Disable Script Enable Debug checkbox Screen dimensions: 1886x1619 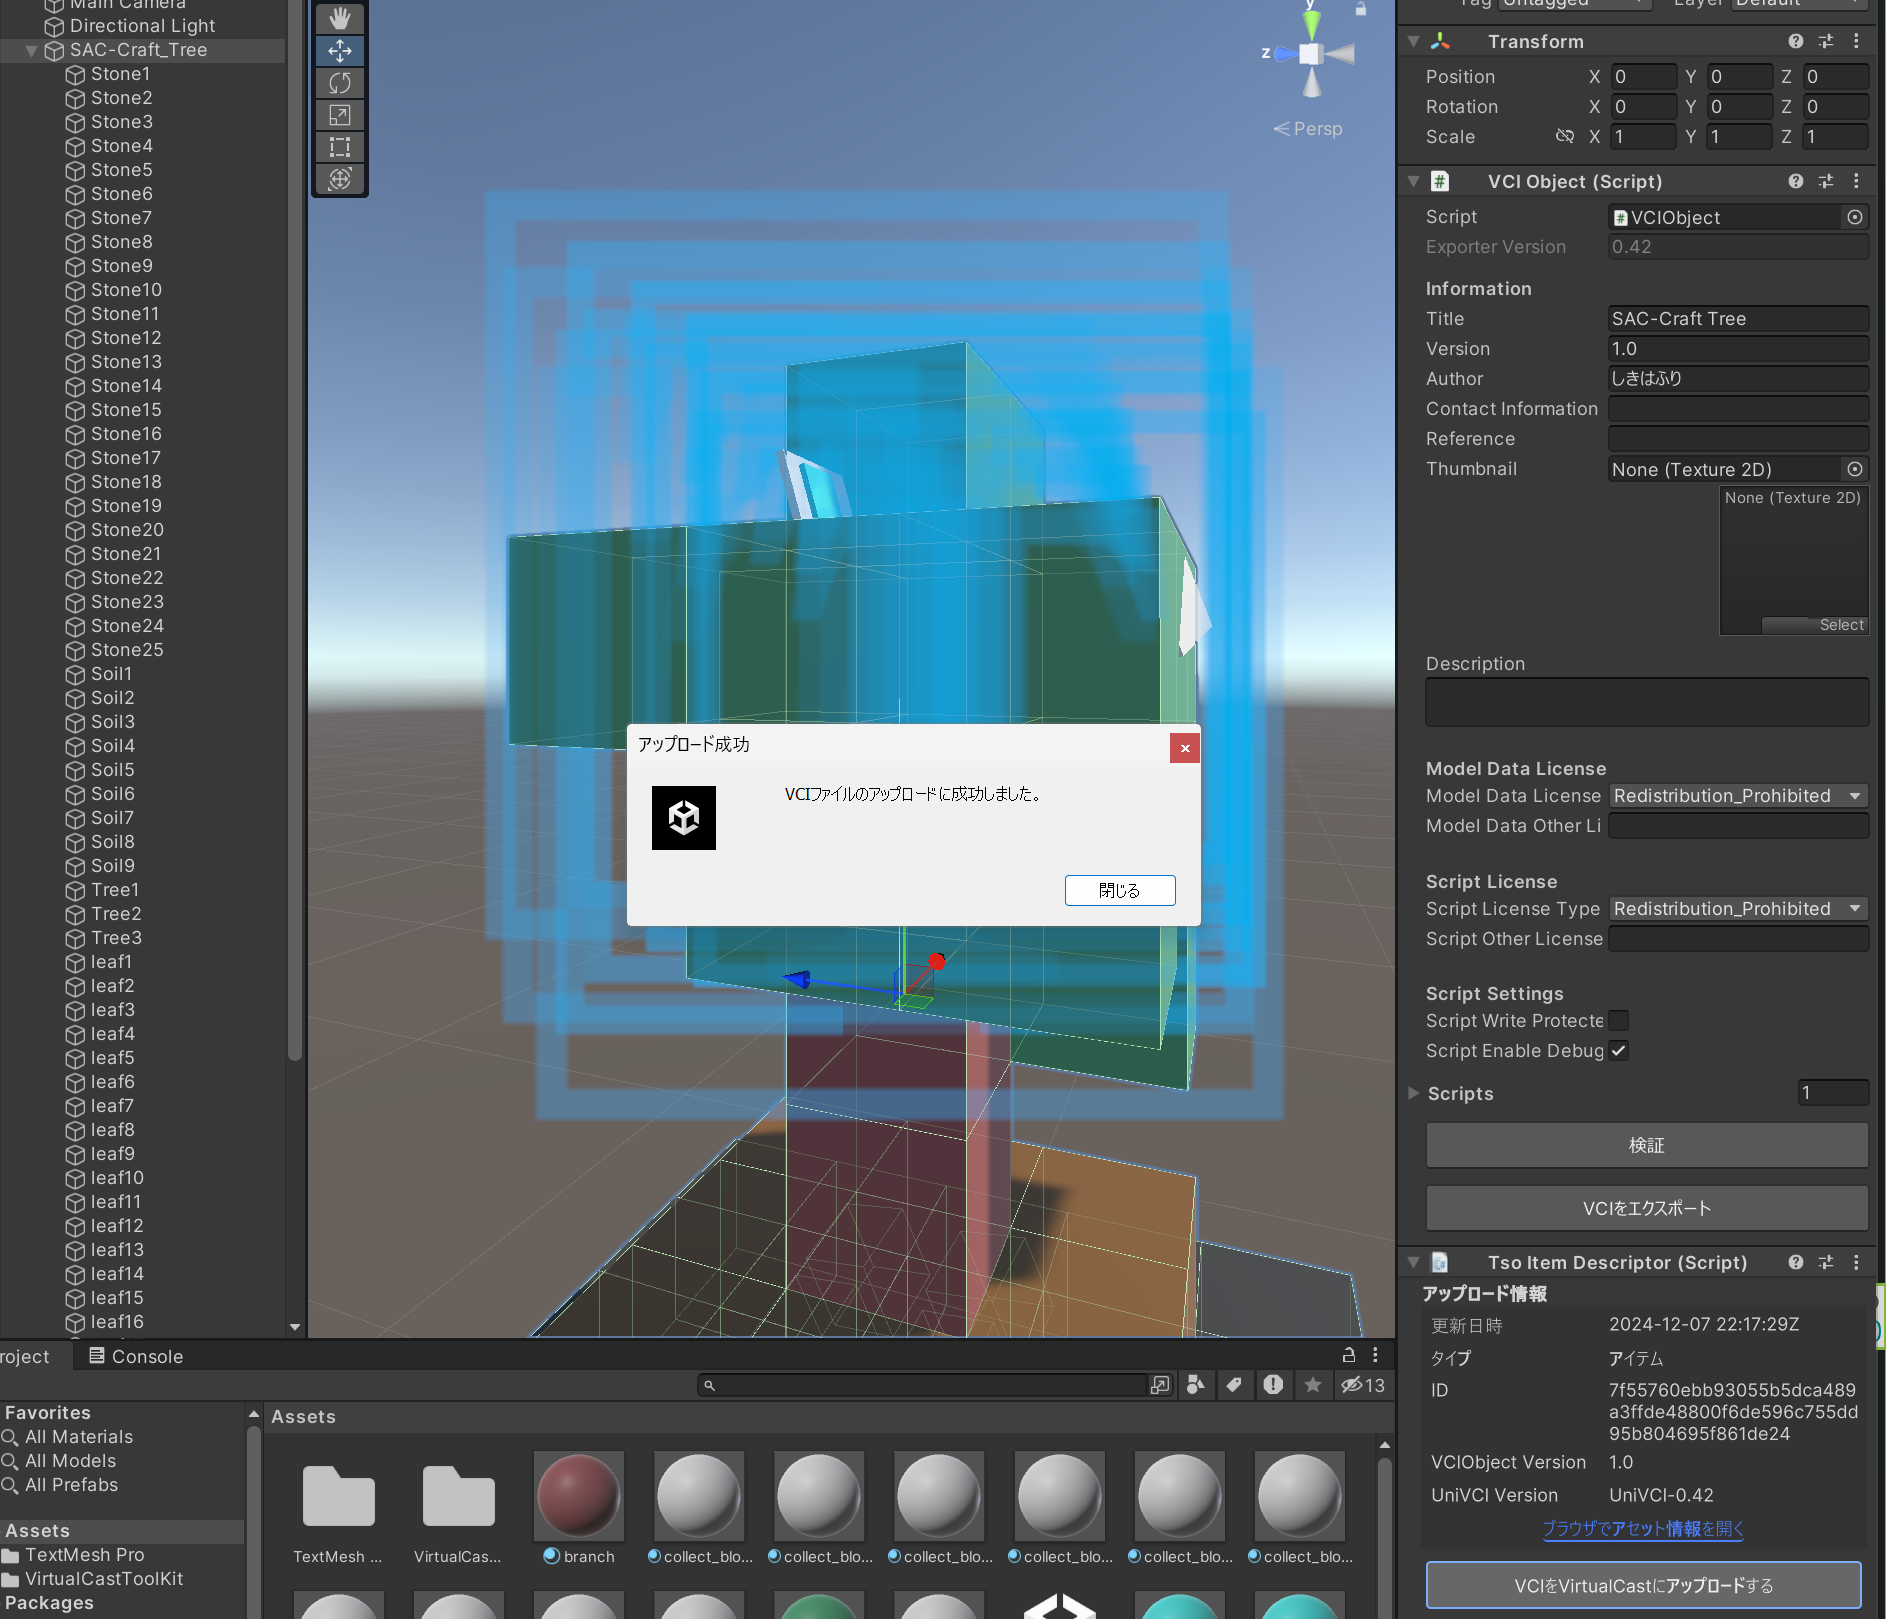(x=1619, y=1050)
